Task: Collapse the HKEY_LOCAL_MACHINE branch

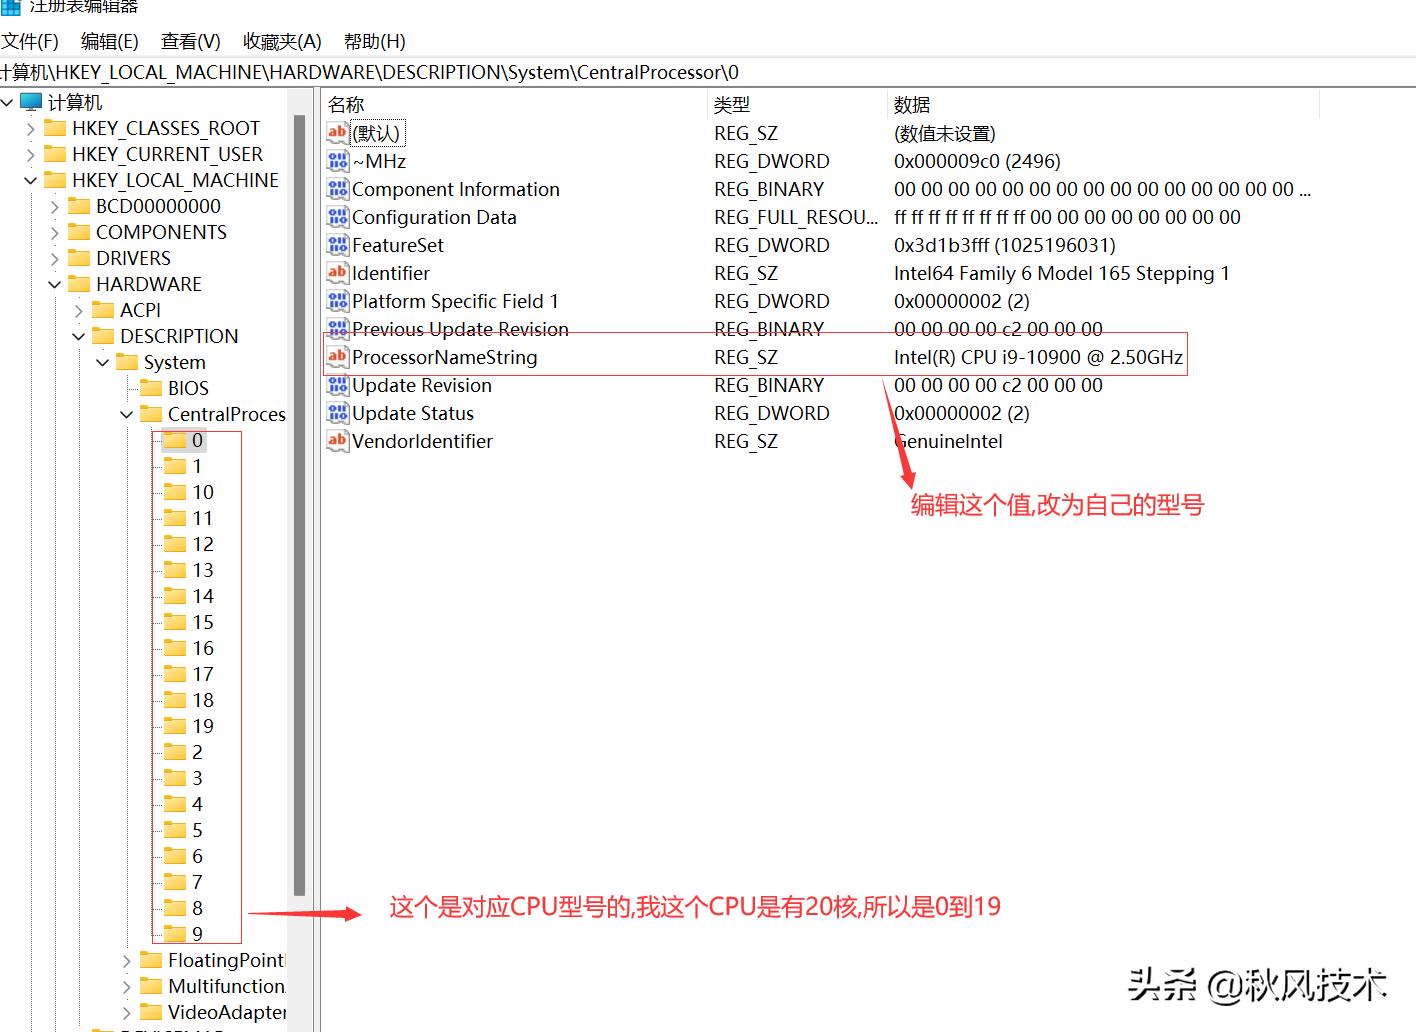Action: tap(30, 179)
